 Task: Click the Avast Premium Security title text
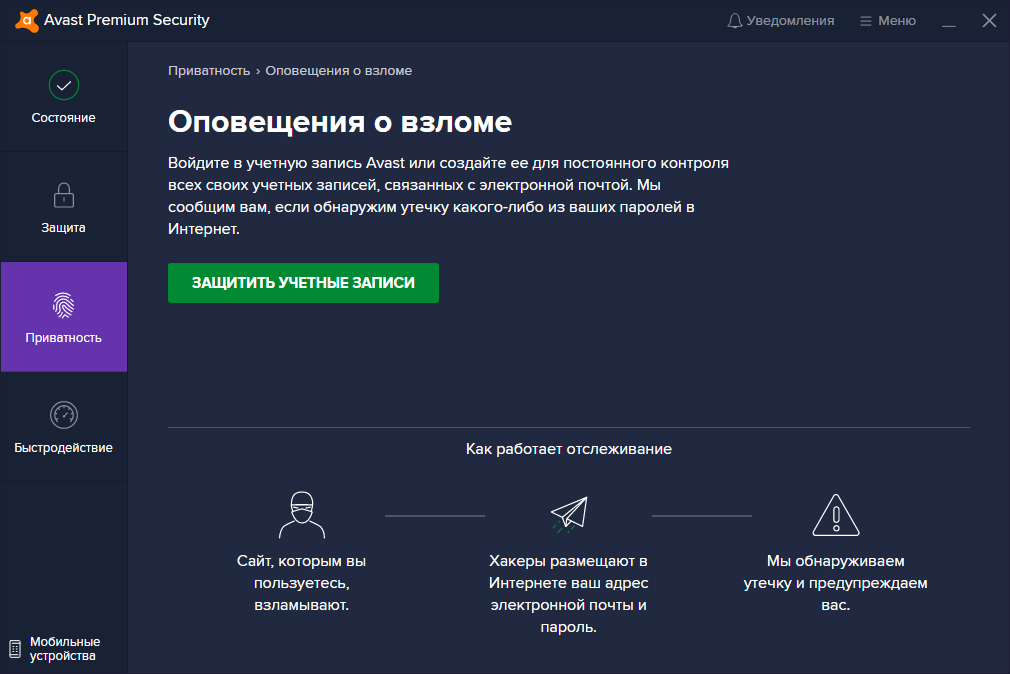127,20
